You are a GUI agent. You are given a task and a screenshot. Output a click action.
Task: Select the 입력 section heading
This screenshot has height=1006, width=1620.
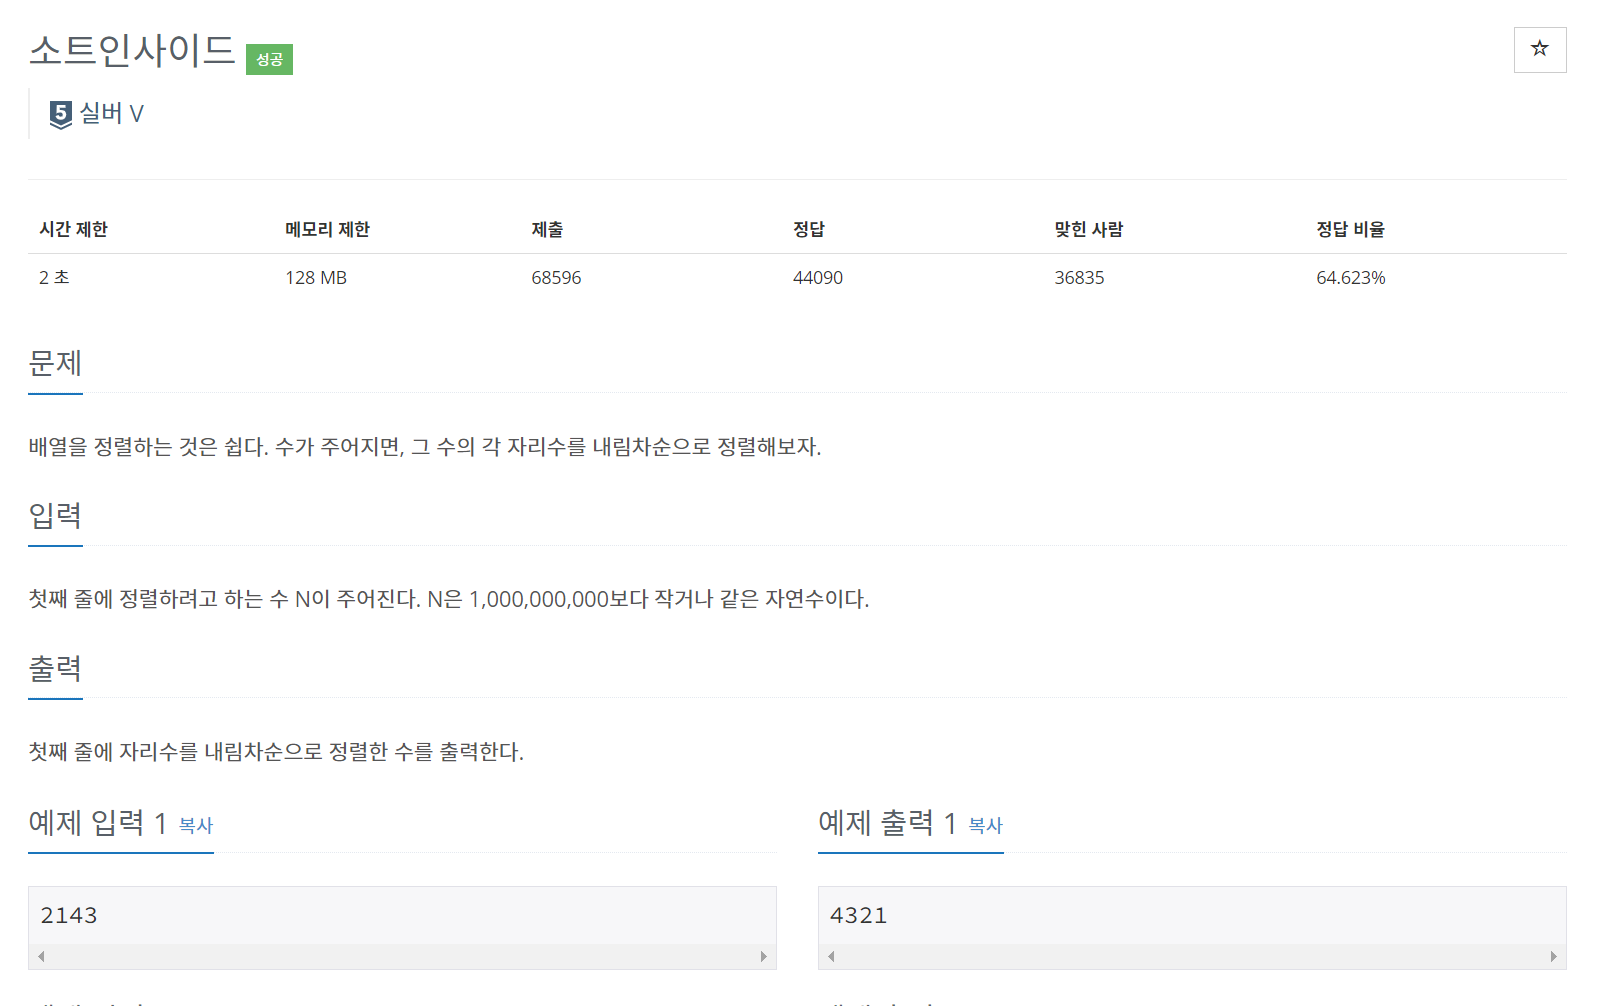coord(55,517)
